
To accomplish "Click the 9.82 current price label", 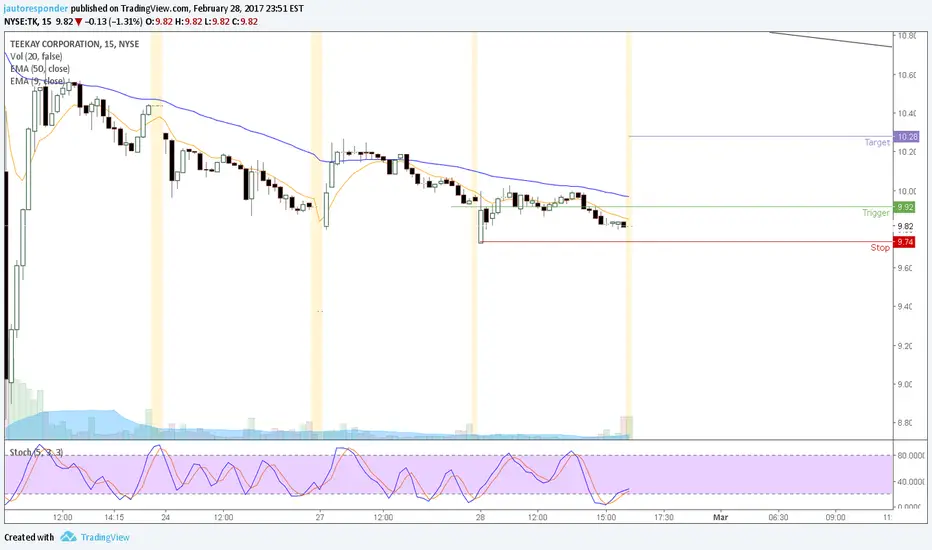I will click(905, 227).
